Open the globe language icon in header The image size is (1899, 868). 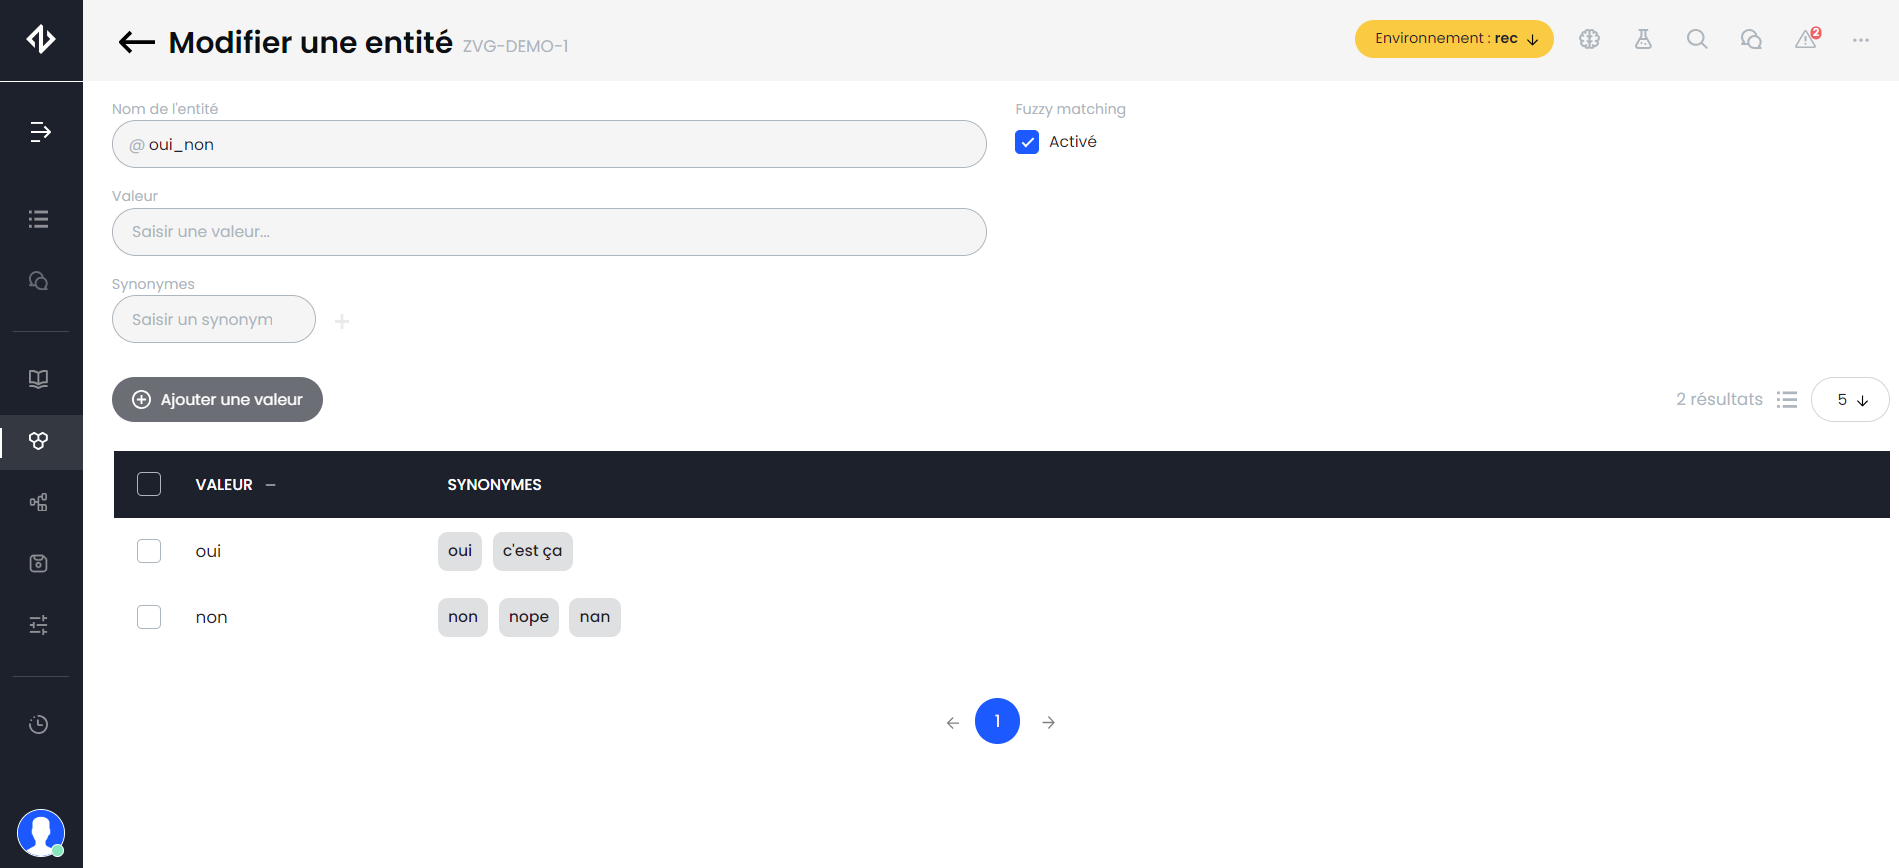pyautogui.click(x=1589, y=39)
